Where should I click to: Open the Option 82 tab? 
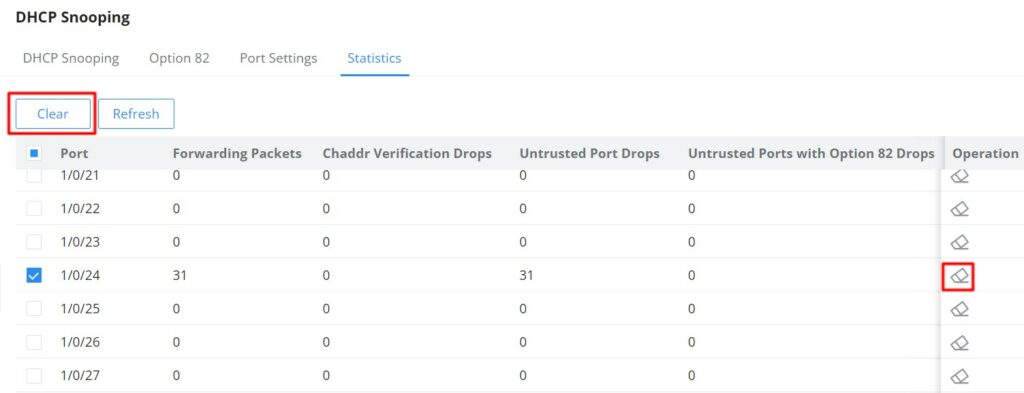[180, 58]
